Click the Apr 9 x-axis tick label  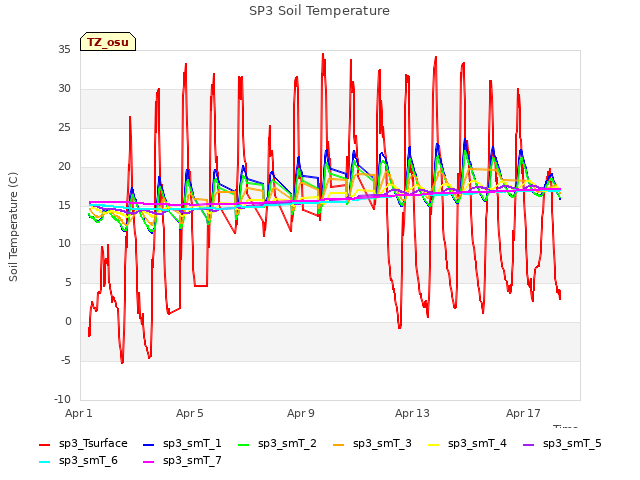(301, 413)
